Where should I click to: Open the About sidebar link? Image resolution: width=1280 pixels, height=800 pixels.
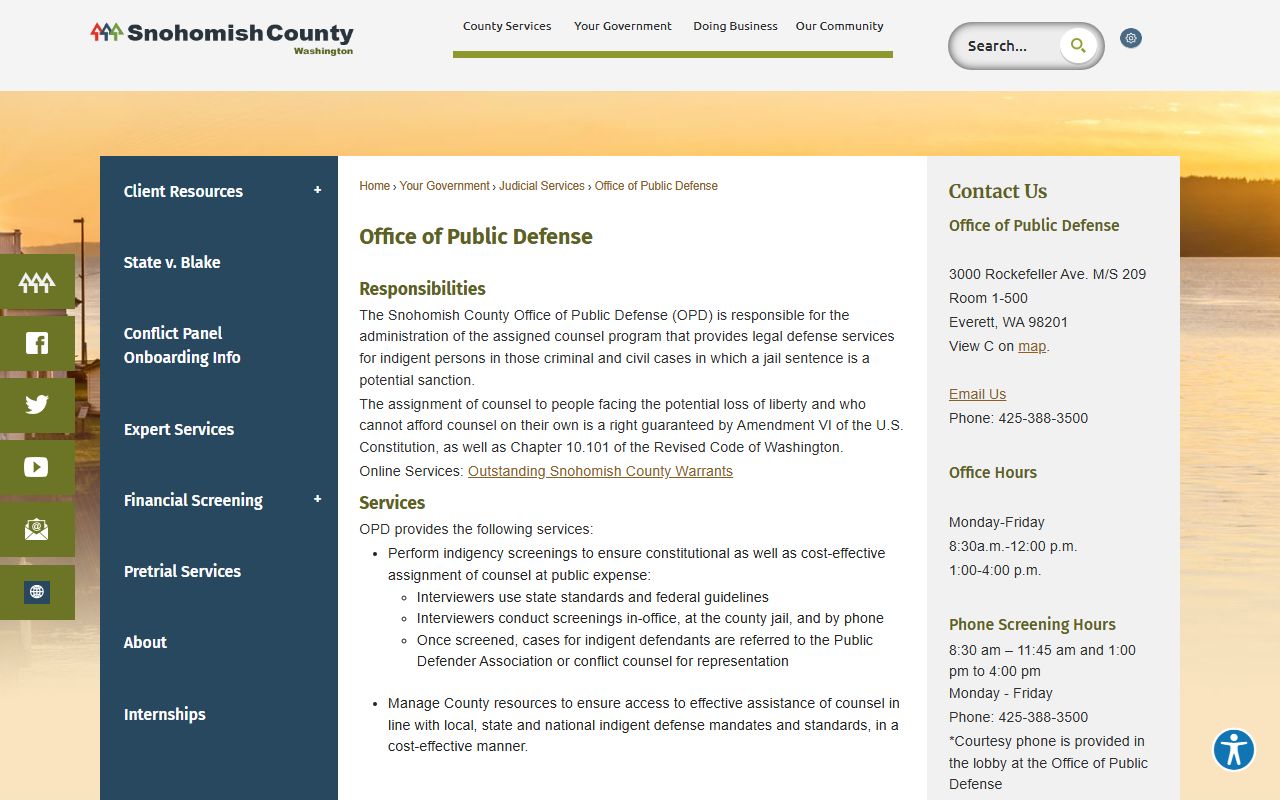(x=145, y=642)
